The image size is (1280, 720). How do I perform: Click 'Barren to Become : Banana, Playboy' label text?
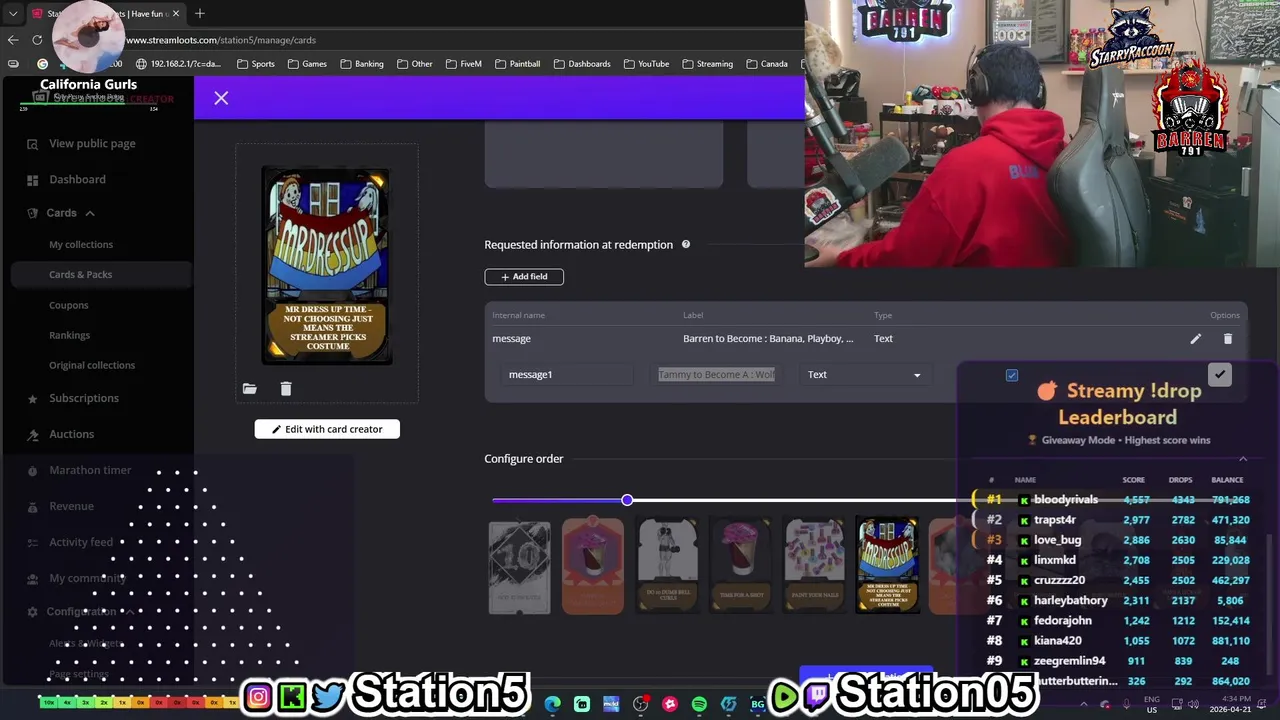click(x=768, y=339)
